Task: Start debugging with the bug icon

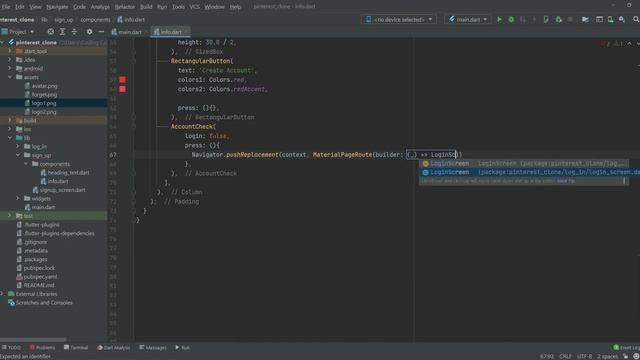Action: pos(511,19)
